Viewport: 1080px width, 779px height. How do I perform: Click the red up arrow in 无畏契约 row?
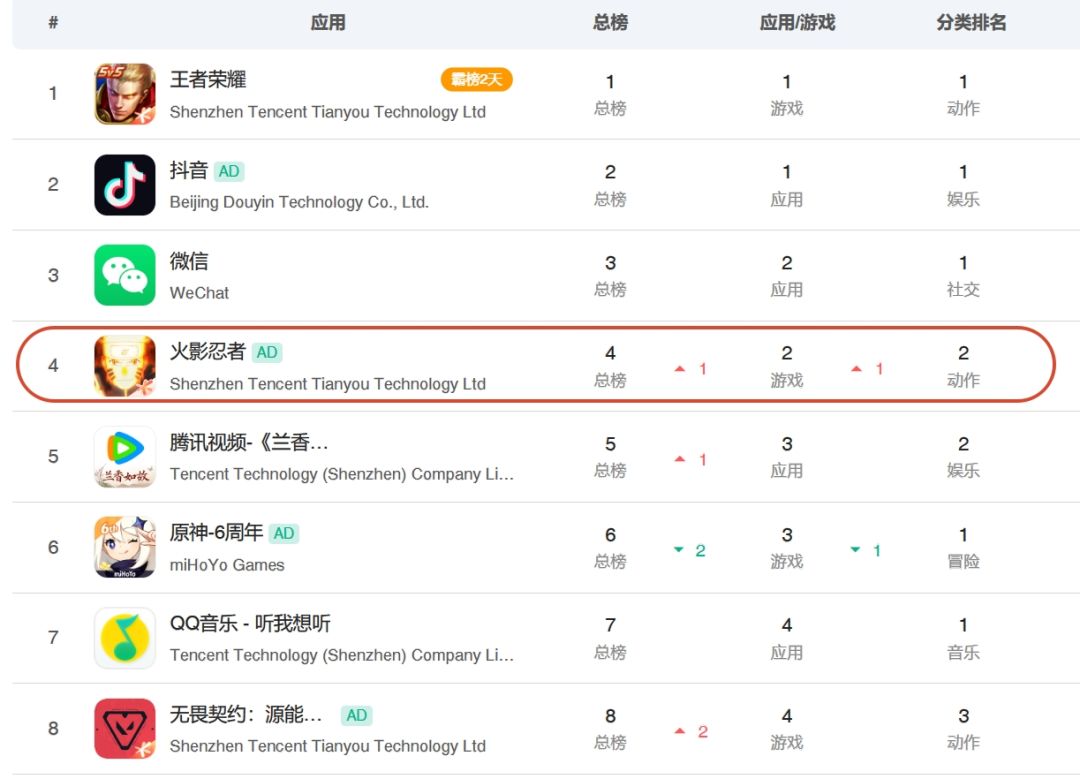680,731
